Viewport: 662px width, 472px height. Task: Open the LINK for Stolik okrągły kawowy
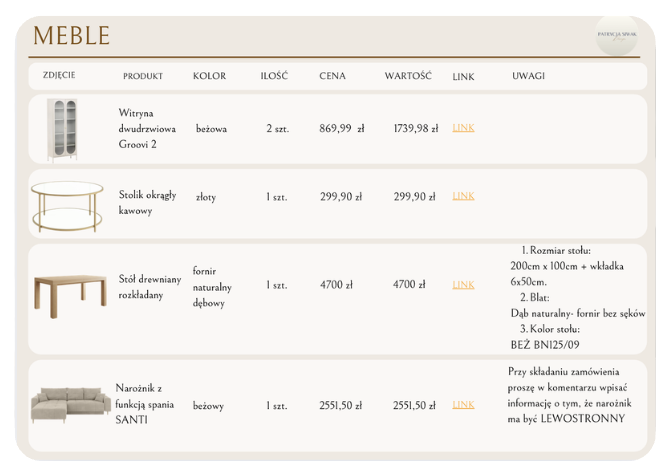coord(463,196)
